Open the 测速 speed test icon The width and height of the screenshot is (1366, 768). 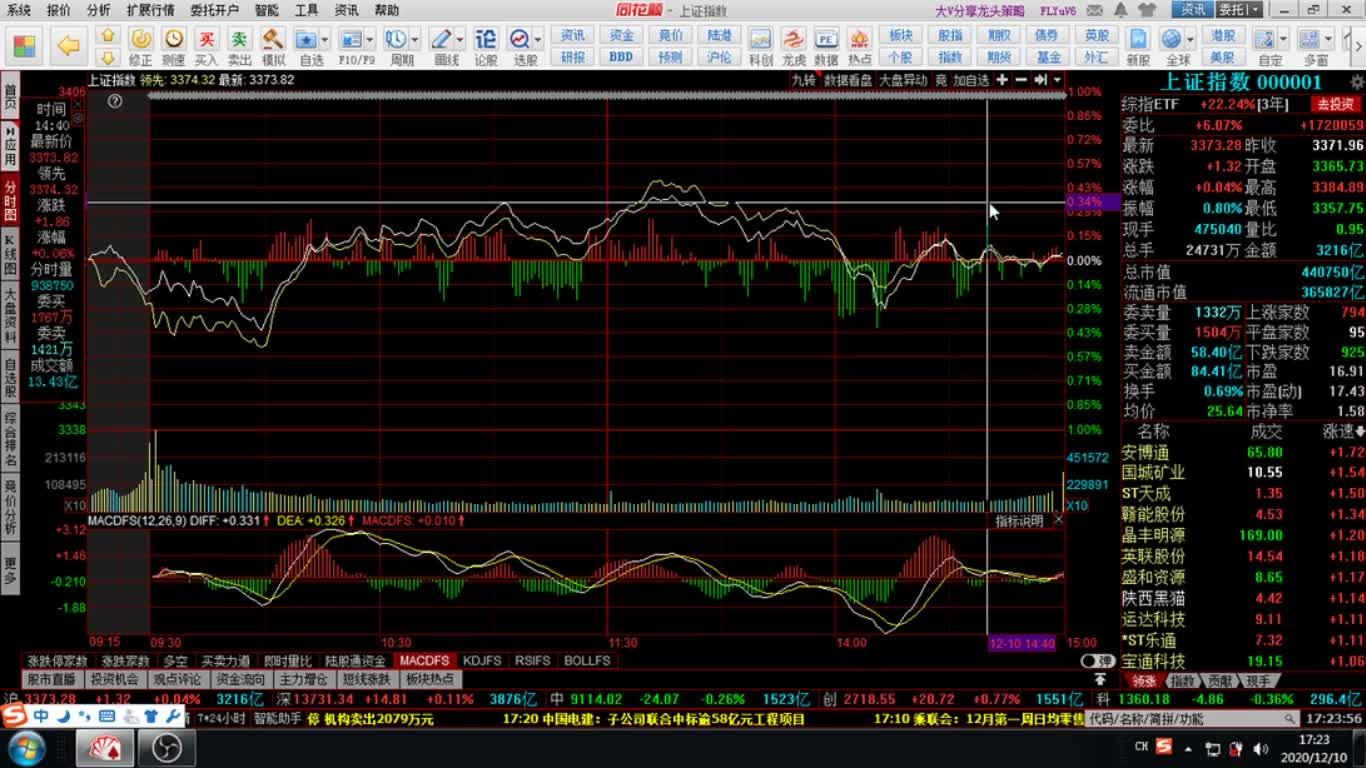[174, 39]
